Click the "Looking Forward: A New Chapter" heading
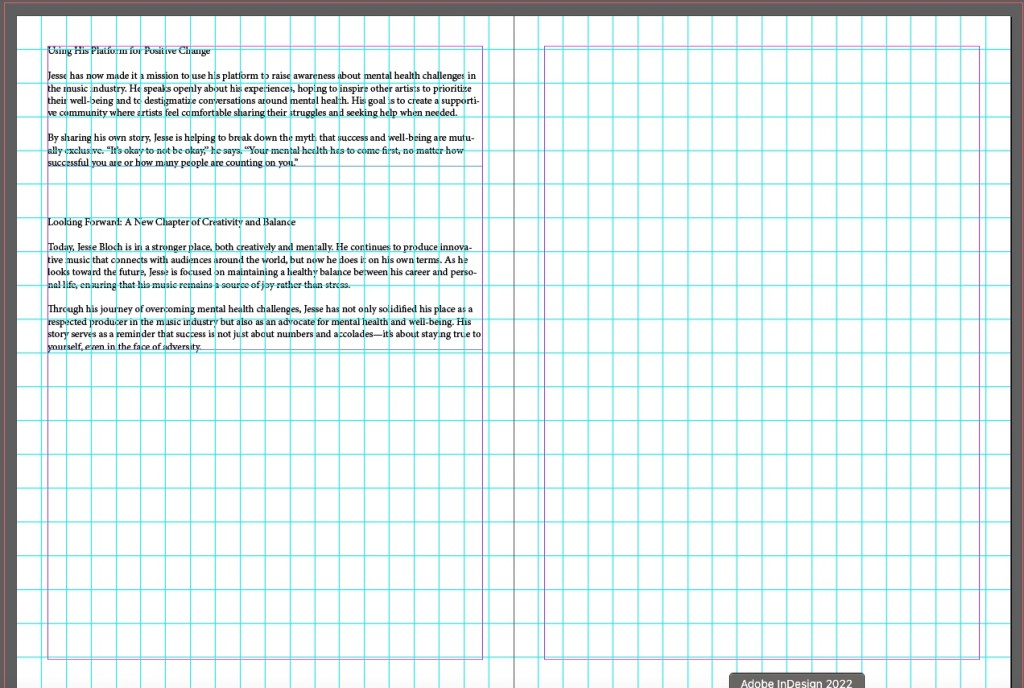Screen dimensions: 1024x688 coord(171,222)
